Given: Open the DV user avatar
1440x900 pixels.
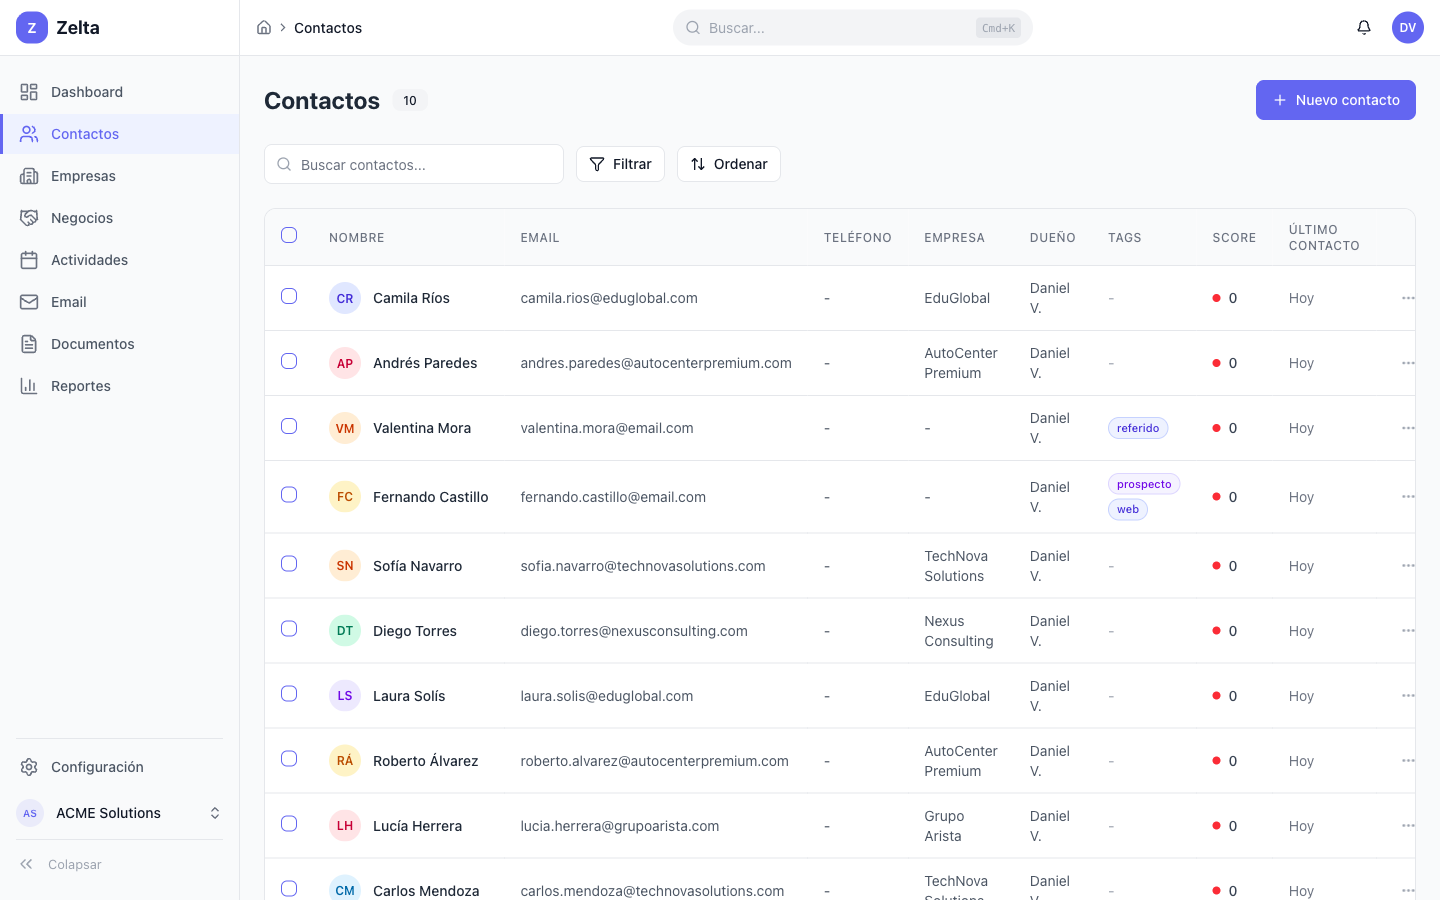Looking at the screenshot, I should coord(1407,28).
